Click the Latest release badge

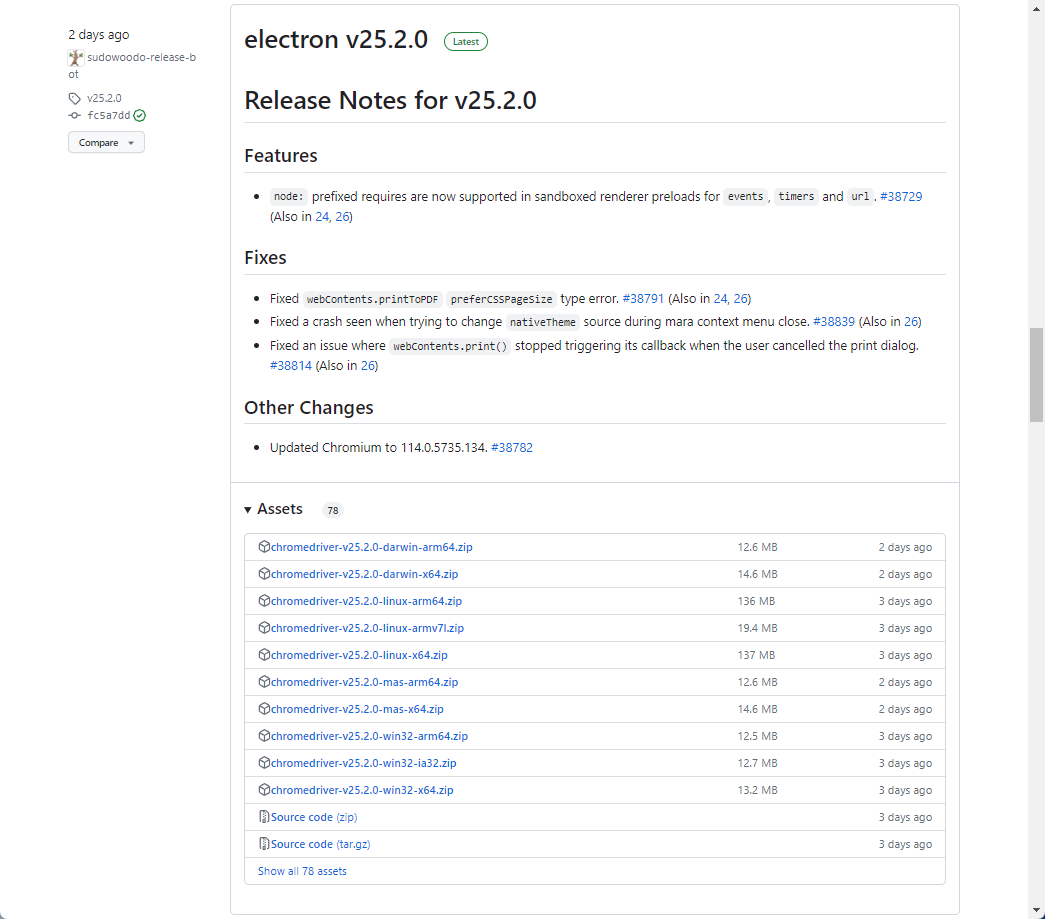pos(466,42)
